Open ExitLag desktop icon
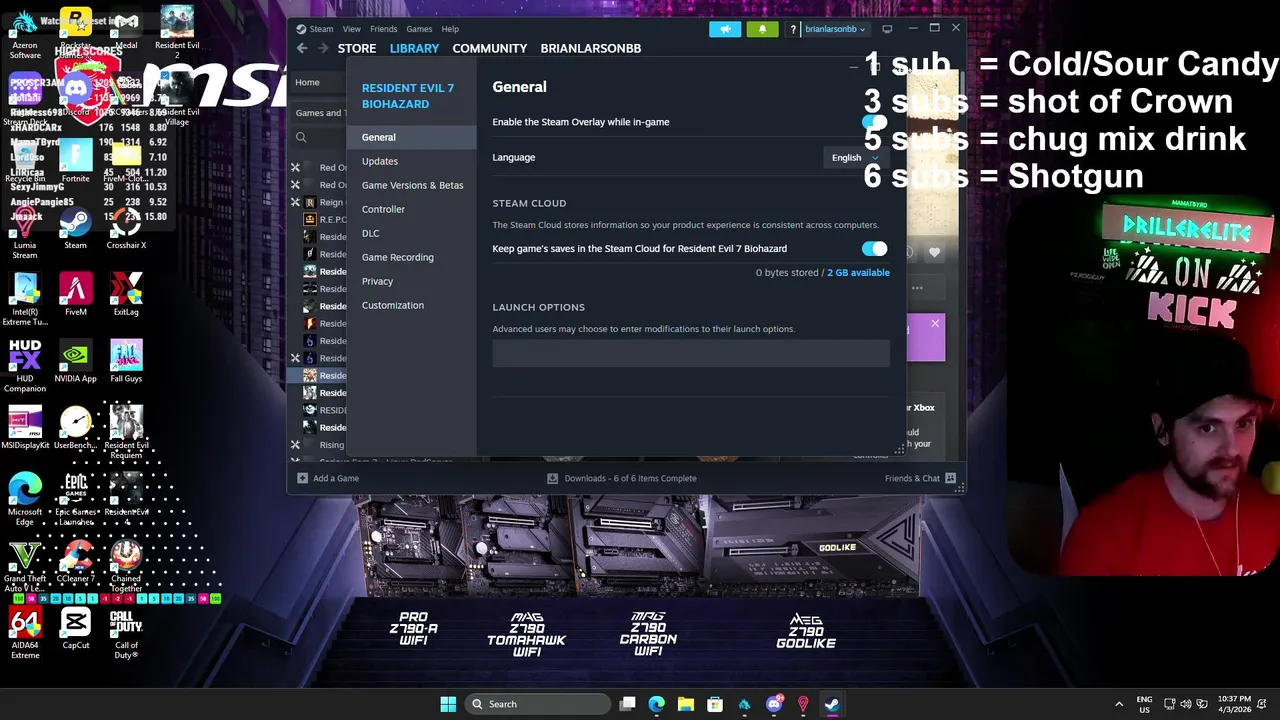The height and width of the screenshot is (720, 1280). coord(126,295)
